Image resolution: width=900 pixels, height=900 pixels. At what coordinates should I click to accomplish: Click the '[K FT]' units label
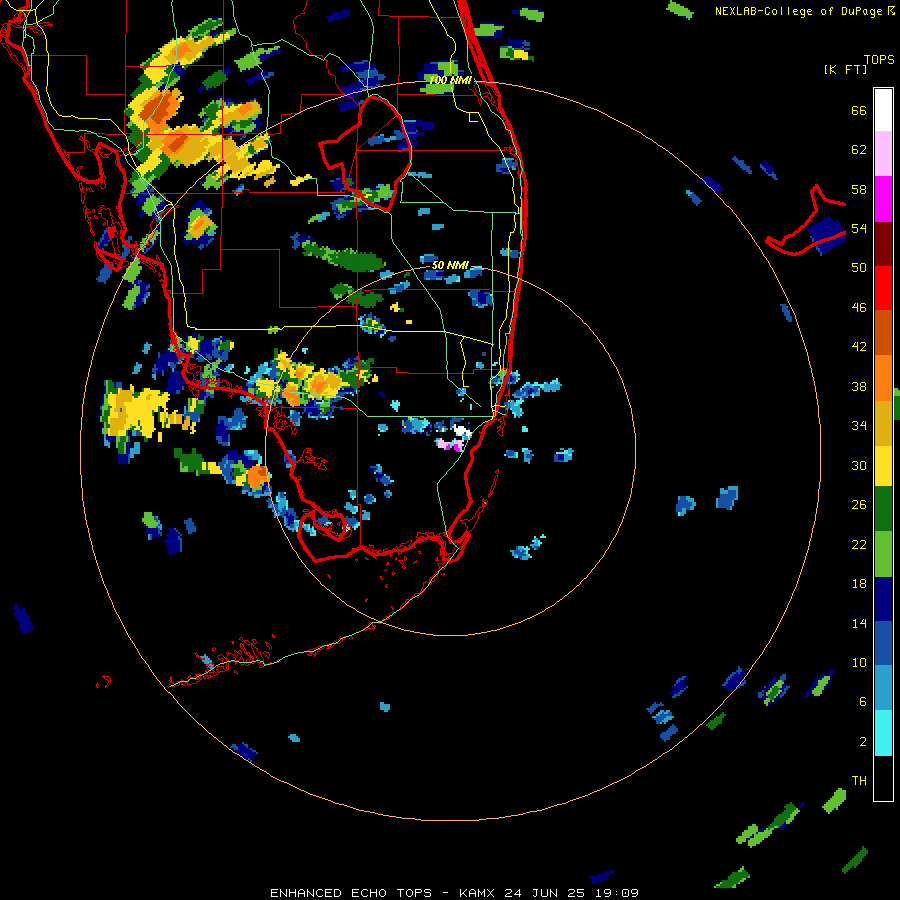click(845, 70)
